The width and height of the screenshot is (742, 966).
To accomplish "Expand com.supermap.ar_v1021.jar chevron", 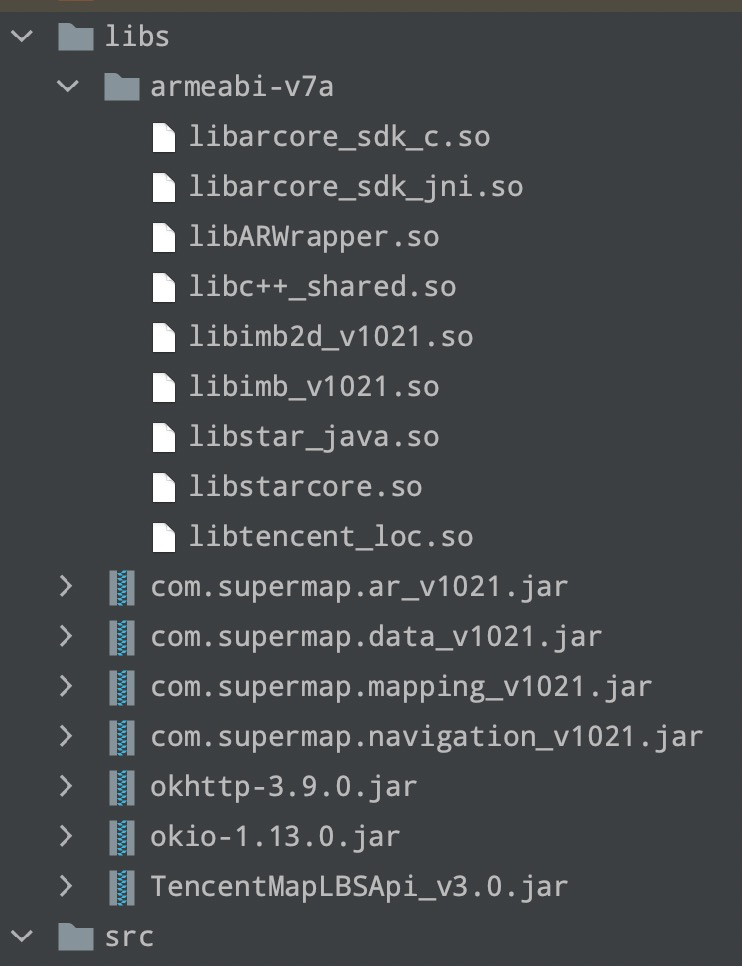I will click(67, 586).
